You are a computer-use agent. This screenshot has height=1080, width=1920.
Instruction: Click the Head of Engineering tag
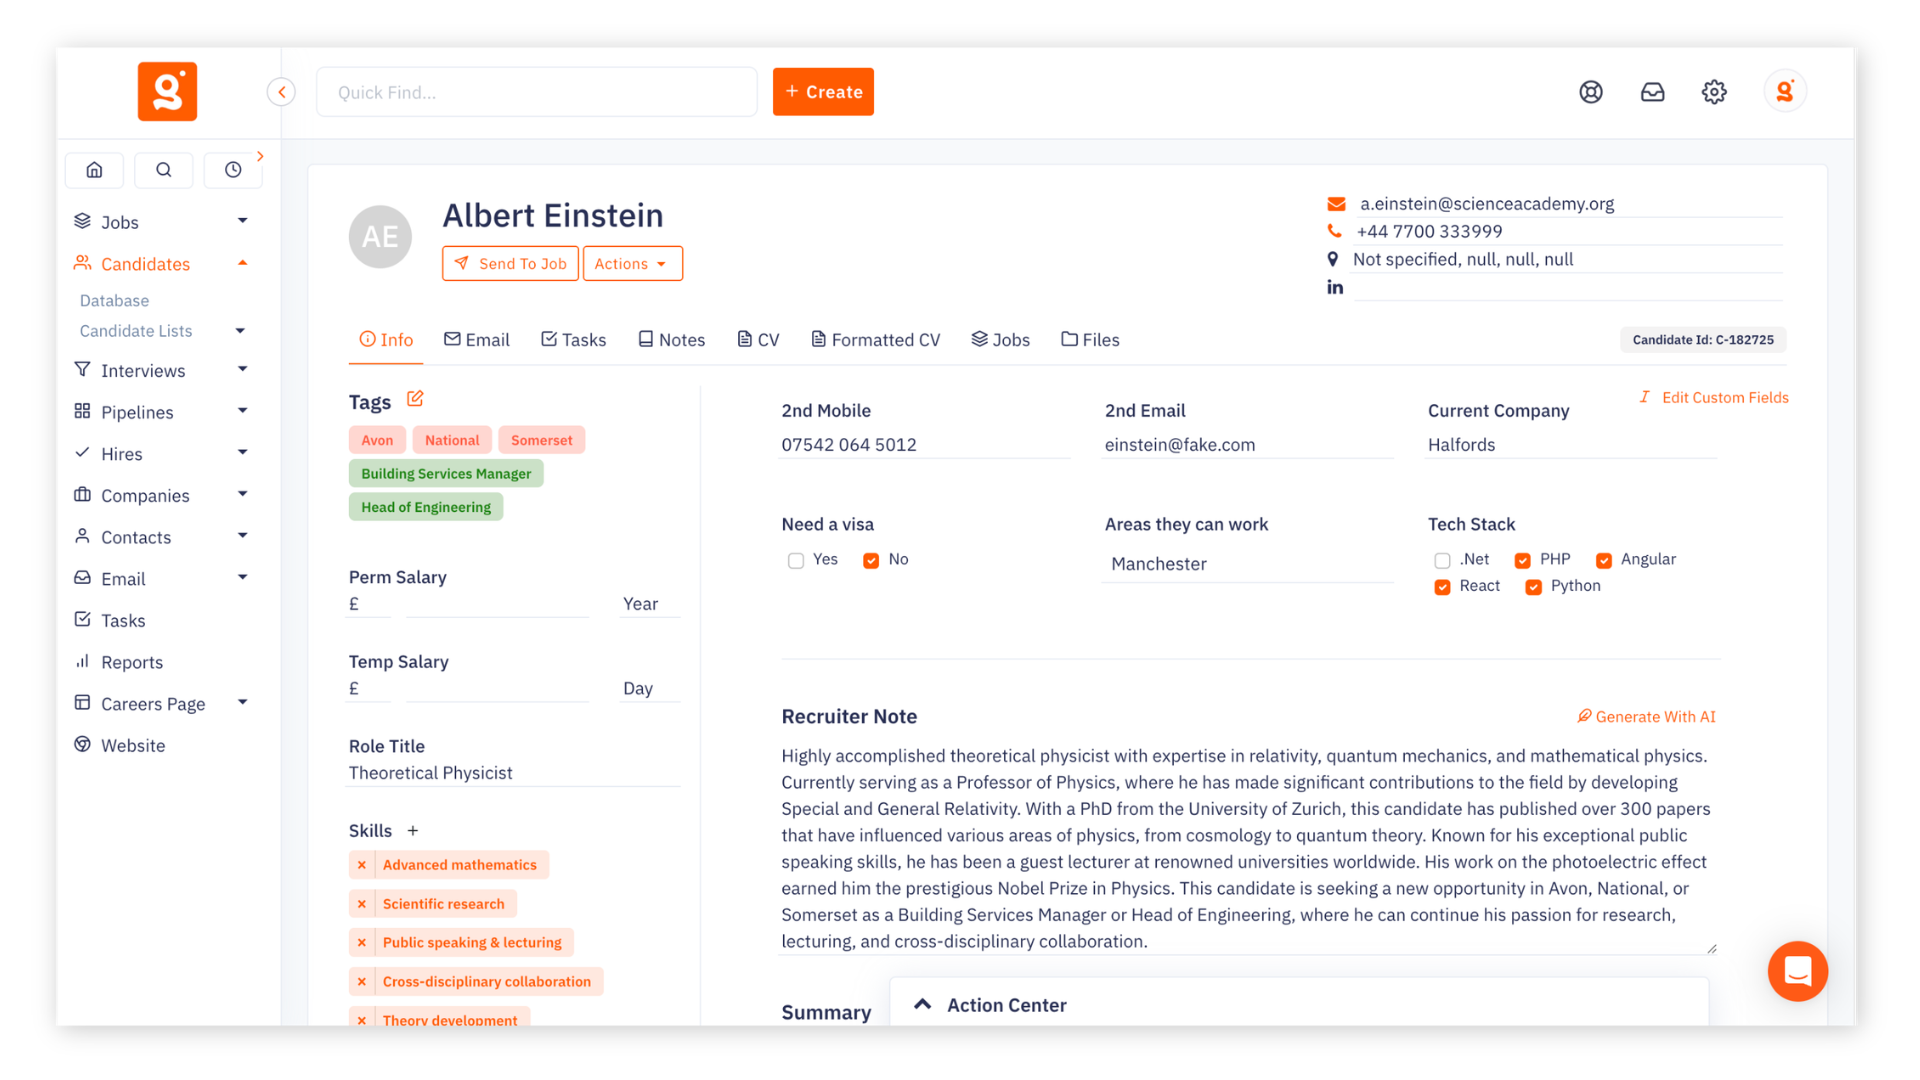(x=426, y=507)
